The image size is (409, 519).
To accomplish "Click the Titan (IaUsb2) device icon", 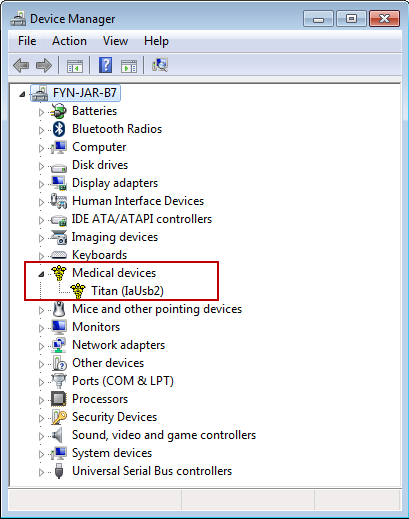I will click(78, 291).
